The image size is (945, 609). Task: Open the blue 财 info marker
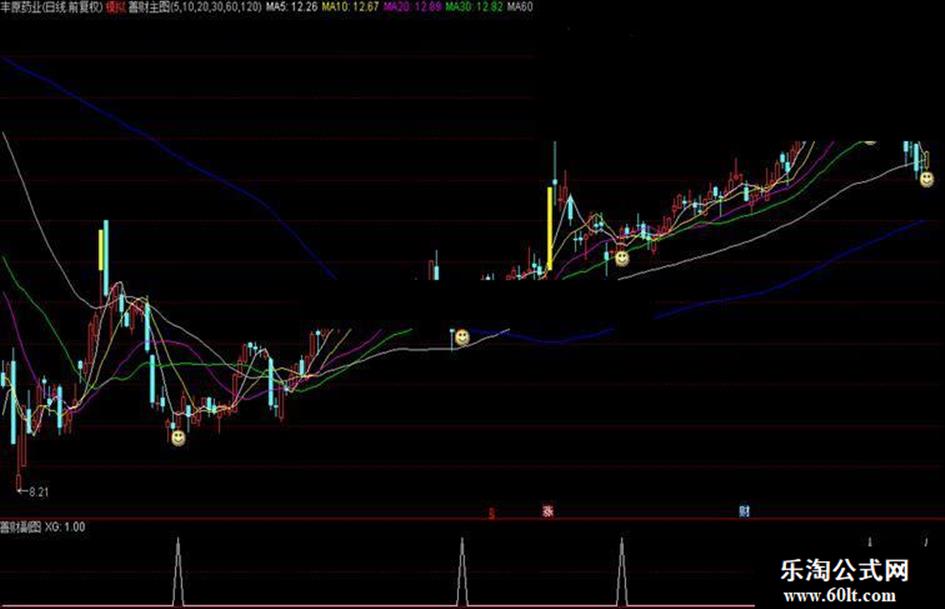click(744, 511)
